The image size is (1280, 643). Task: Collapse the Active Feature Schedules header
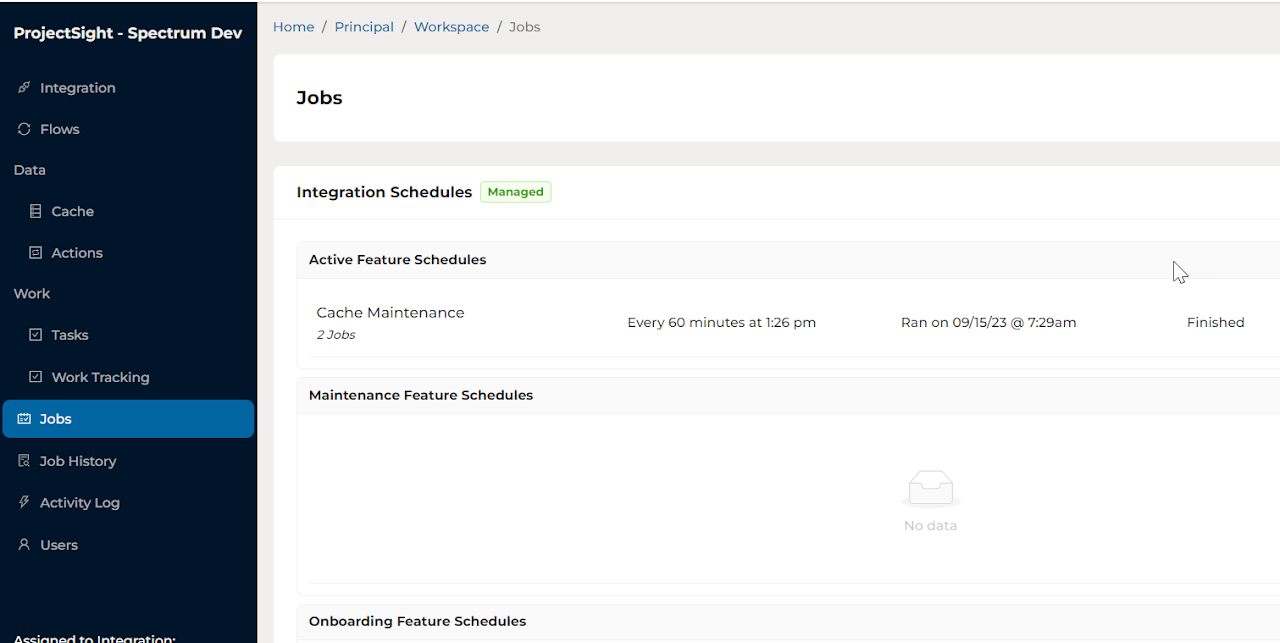click(788, 260)
